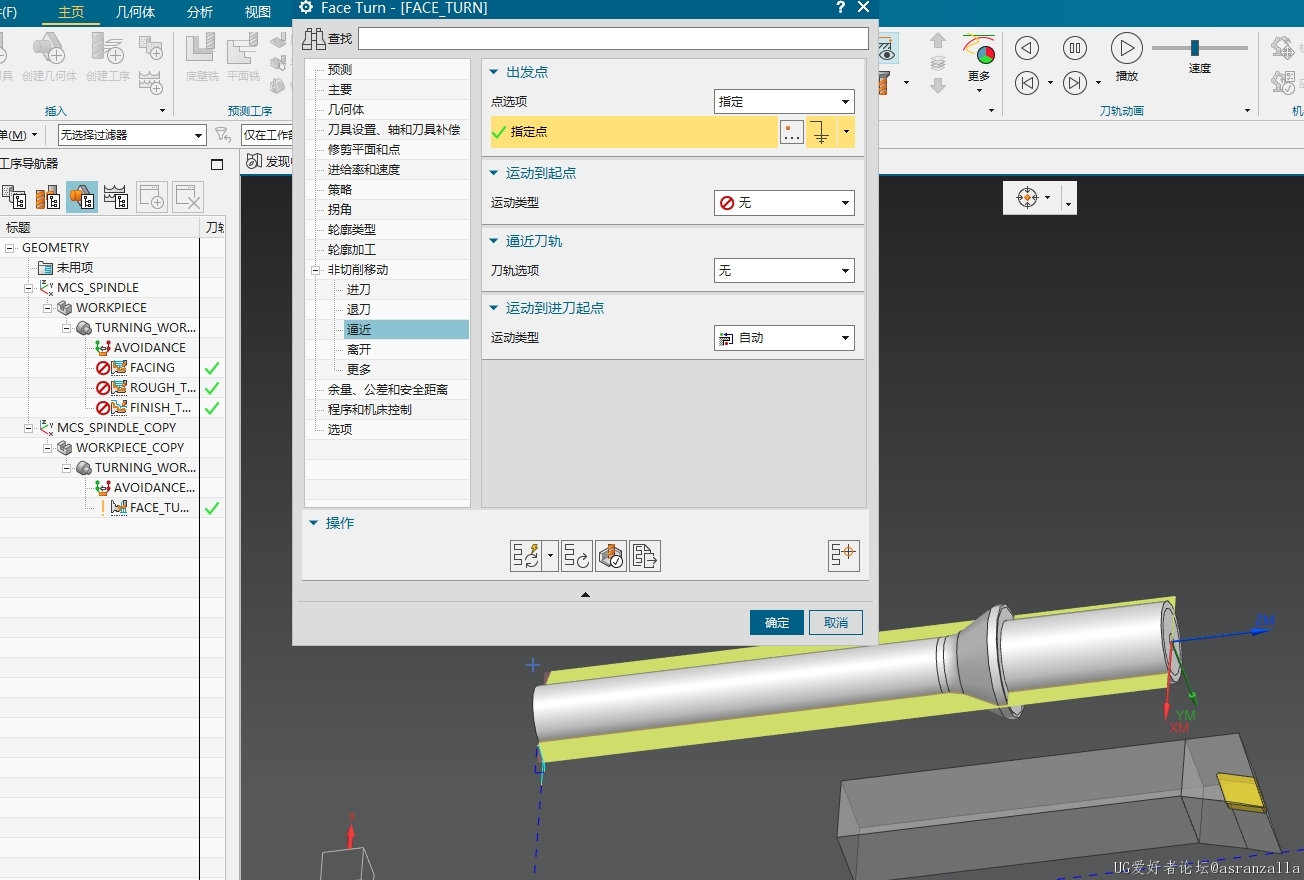Collapse the WORKPIECE tree node
This screenshot has width=1304, height=880.
point(48,308)
